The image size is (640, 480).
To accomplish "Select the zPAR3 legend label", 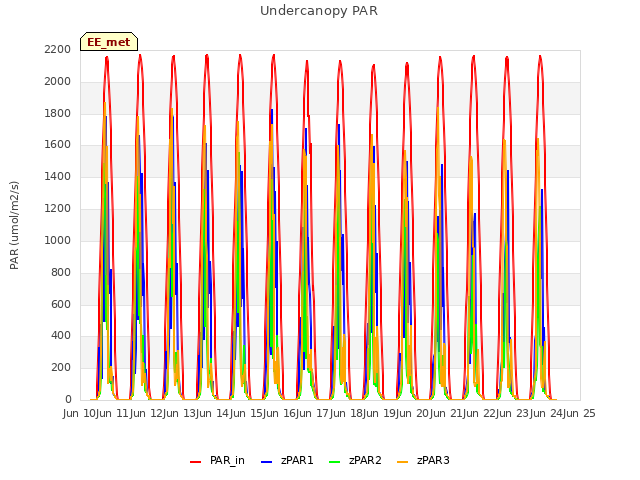I will pyautogui.click(x=433, y=460).
